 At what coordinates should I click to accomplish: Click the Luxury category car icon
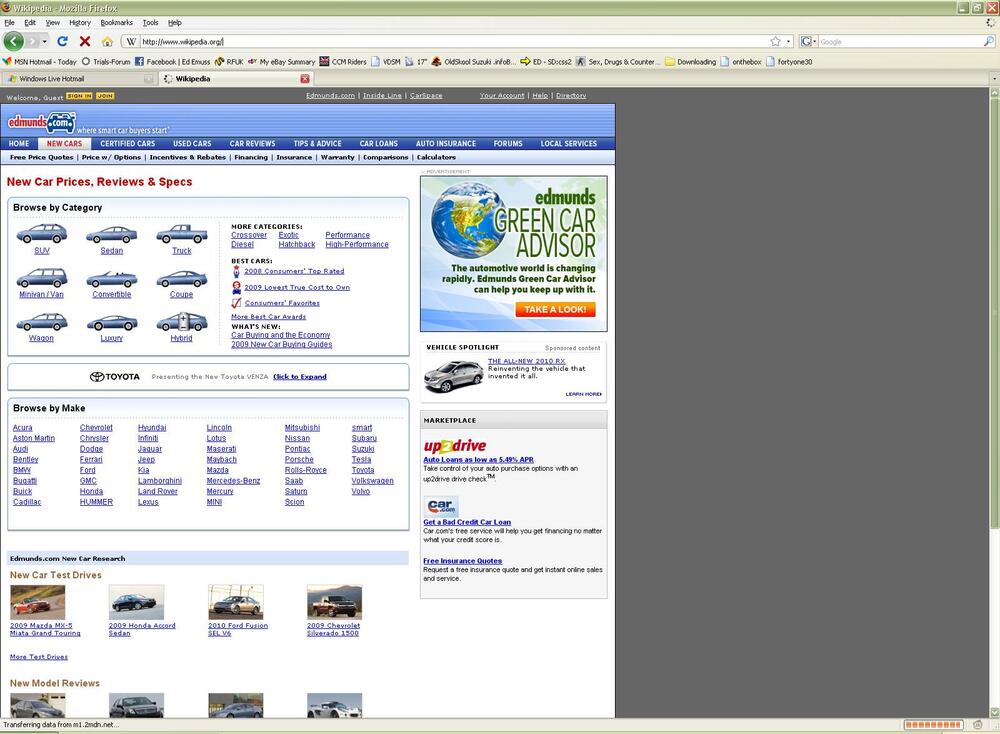click(x=112, y=323)
